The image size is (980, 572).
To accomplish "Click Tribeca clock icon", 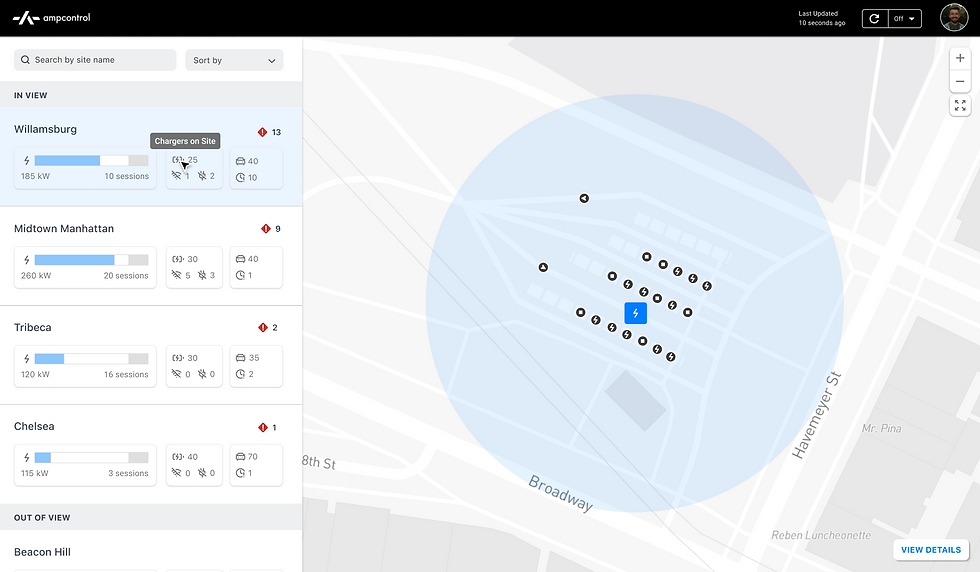I will pyautogui.click(x=241, y=374).
